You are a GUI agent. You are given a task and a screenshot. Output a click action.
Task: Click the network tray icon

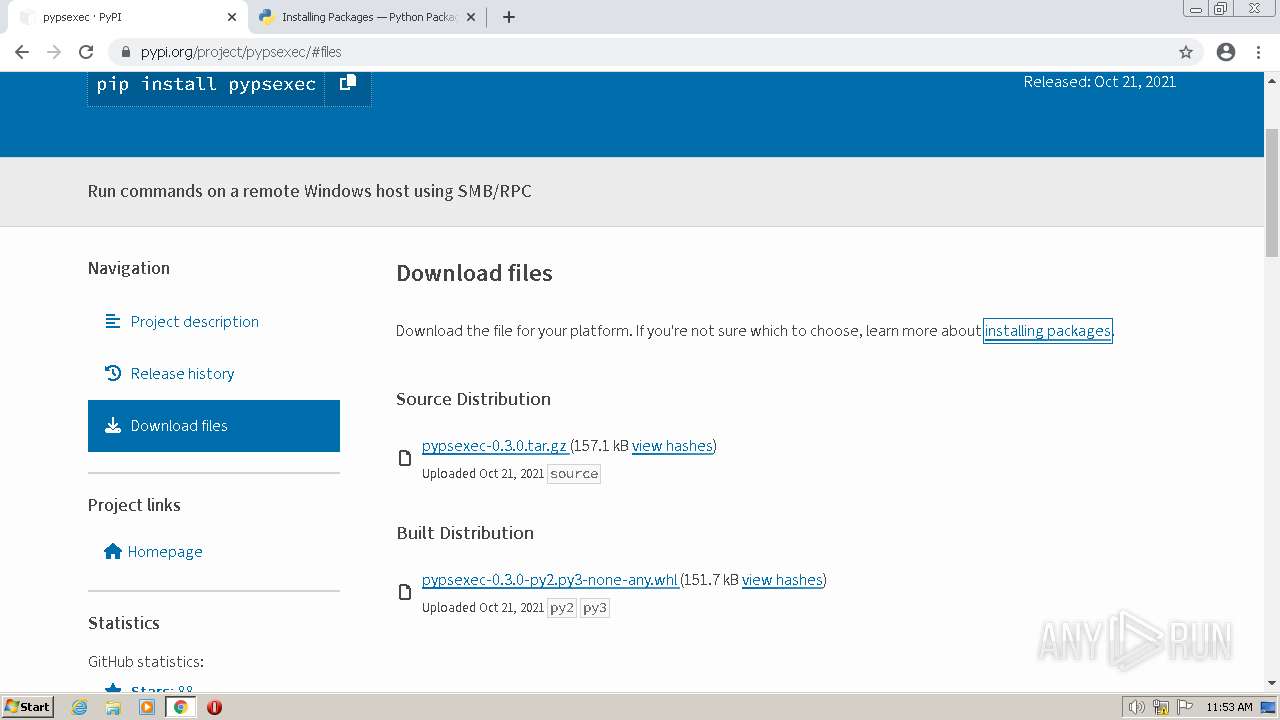point(1161,707)
